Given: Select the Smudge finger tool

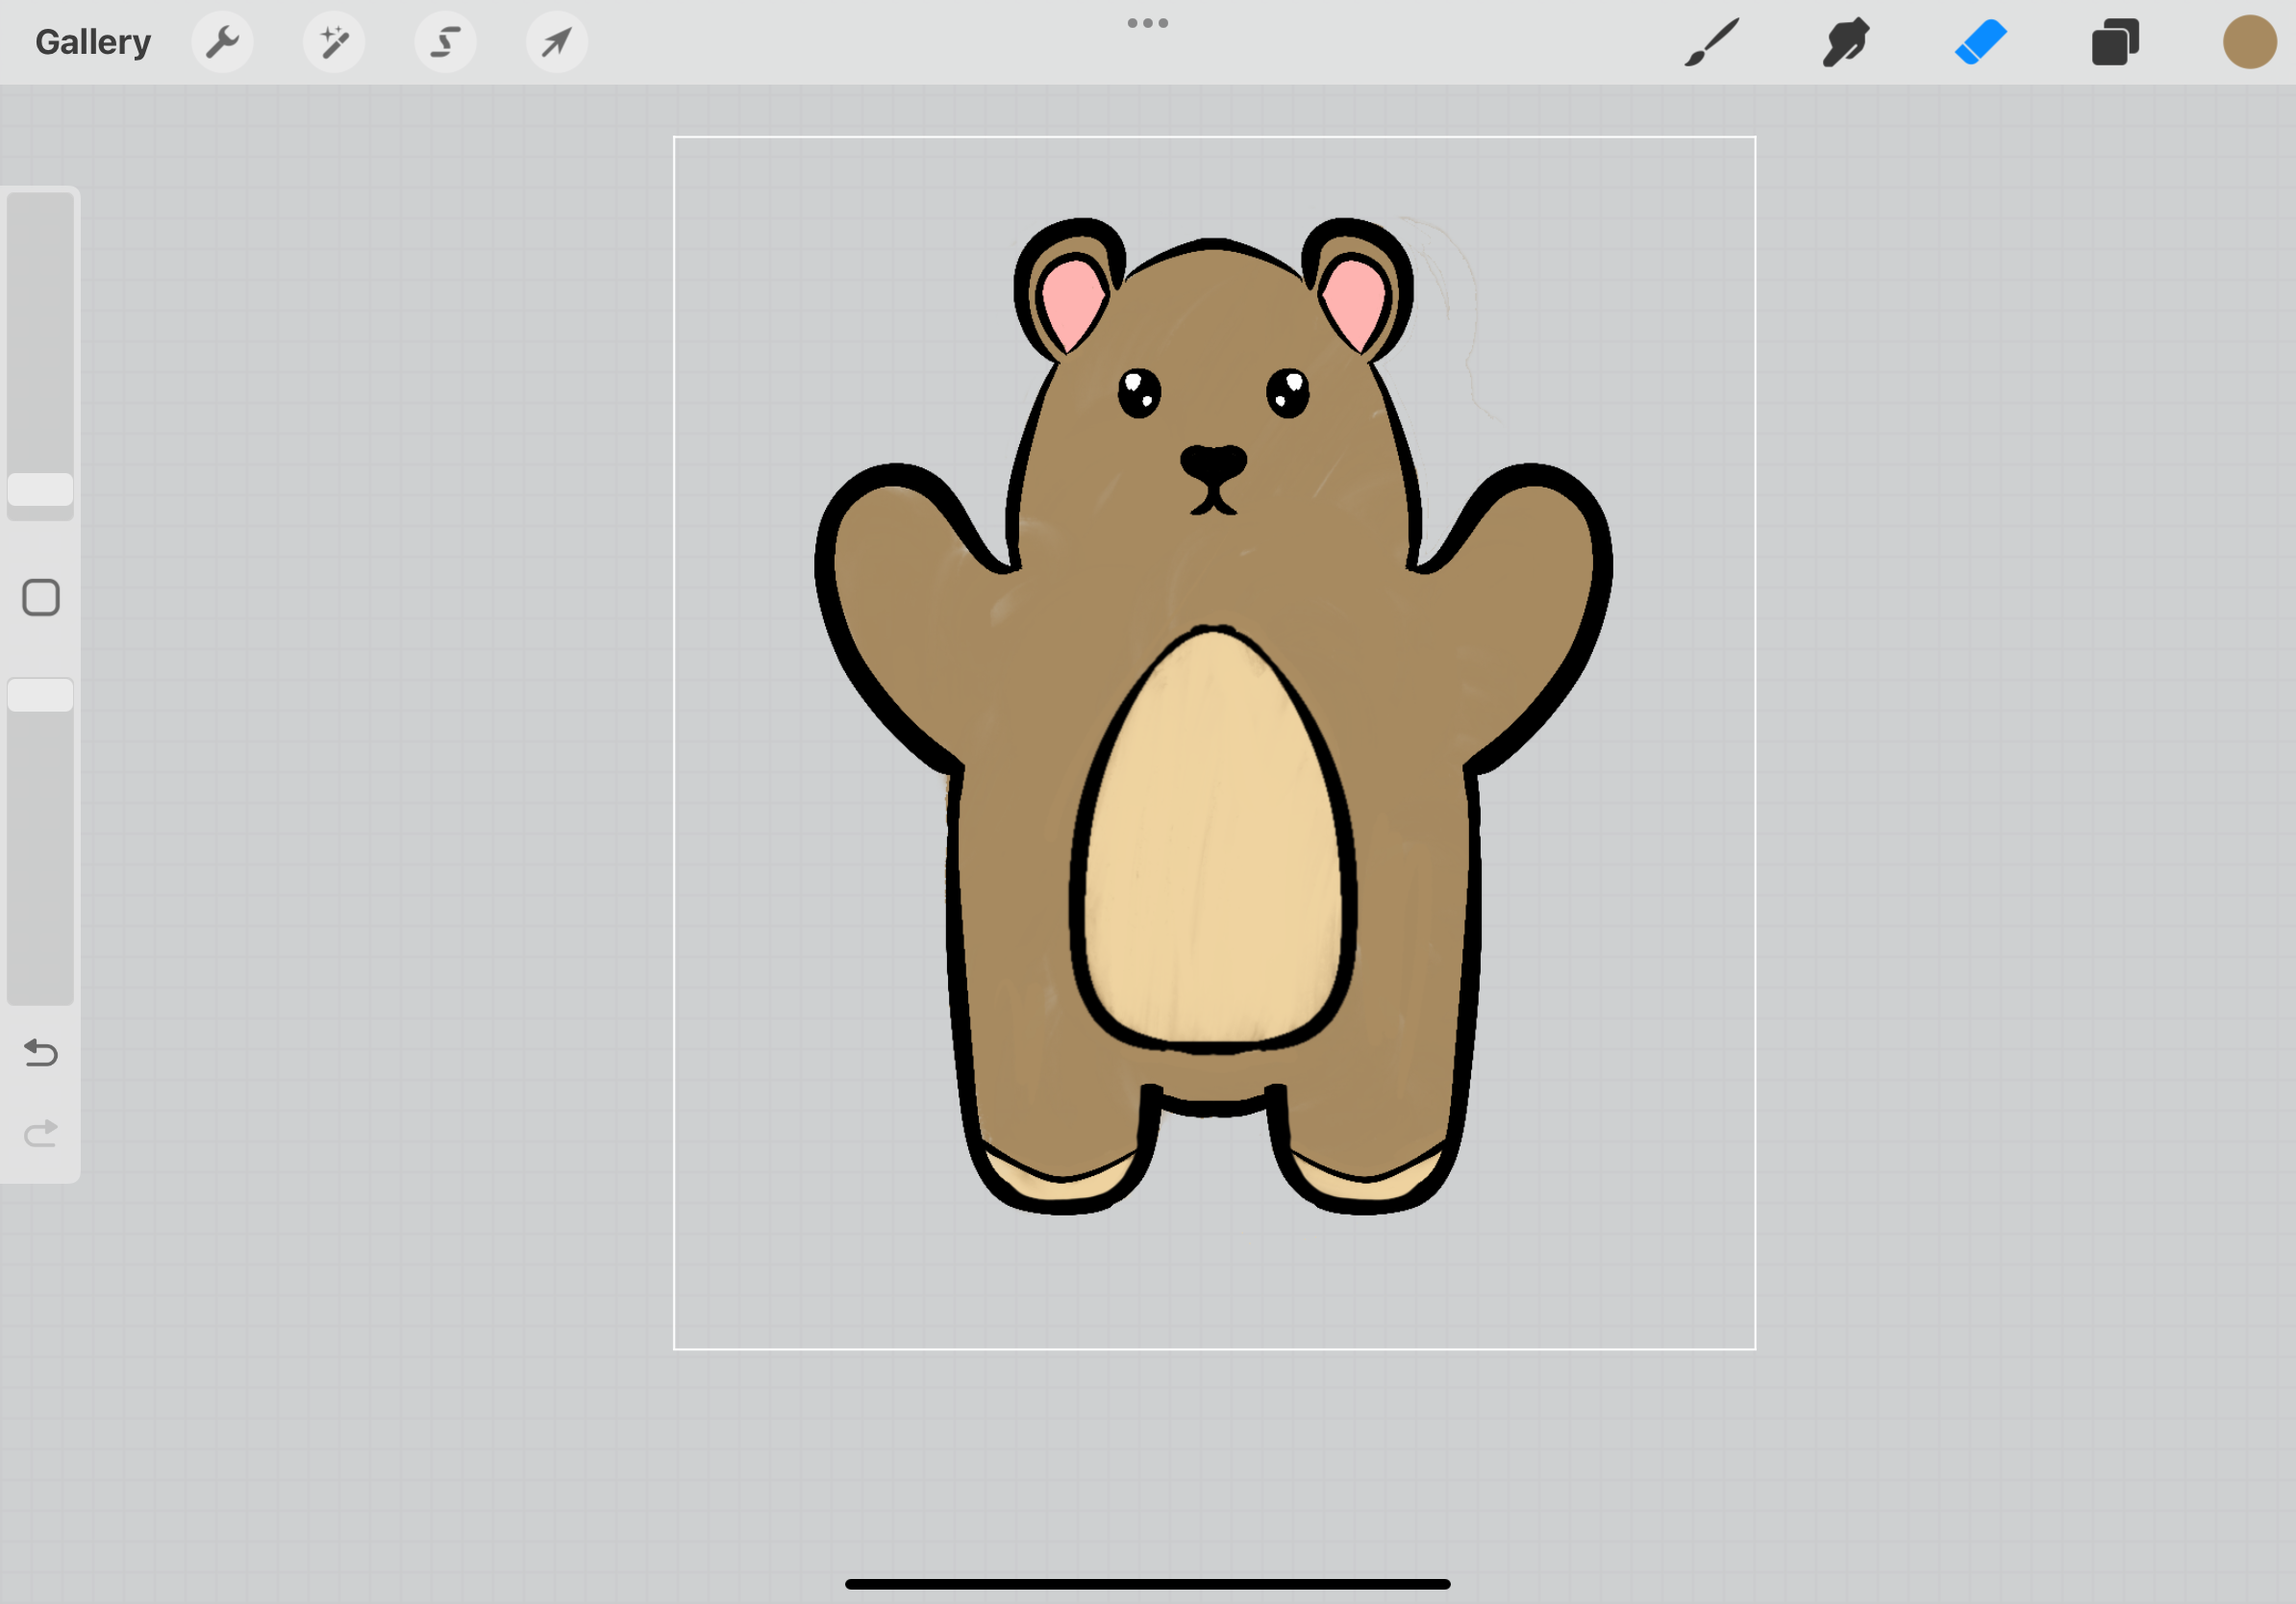Looking at the screenshot, I should click(1845, 42).
